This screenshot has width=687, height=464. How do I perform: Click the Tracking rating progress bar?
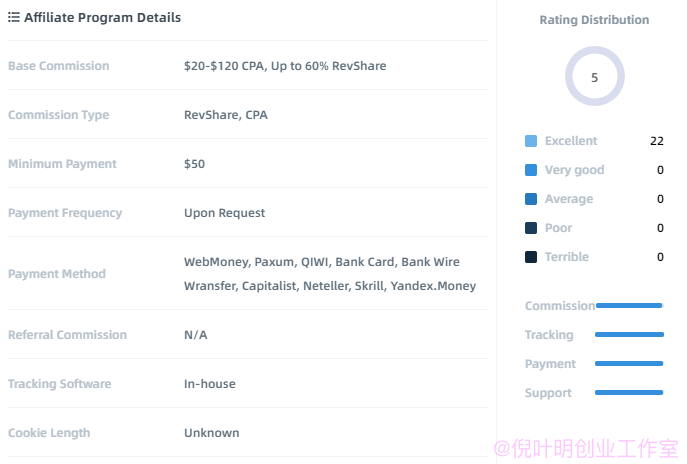[629, 334]
